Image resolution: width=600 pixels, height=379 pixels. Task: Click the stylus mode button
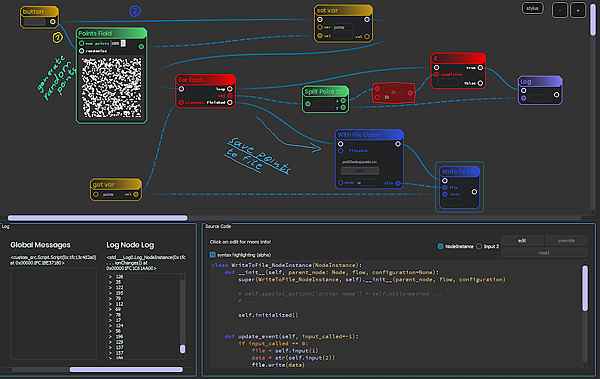click(532, 8)
